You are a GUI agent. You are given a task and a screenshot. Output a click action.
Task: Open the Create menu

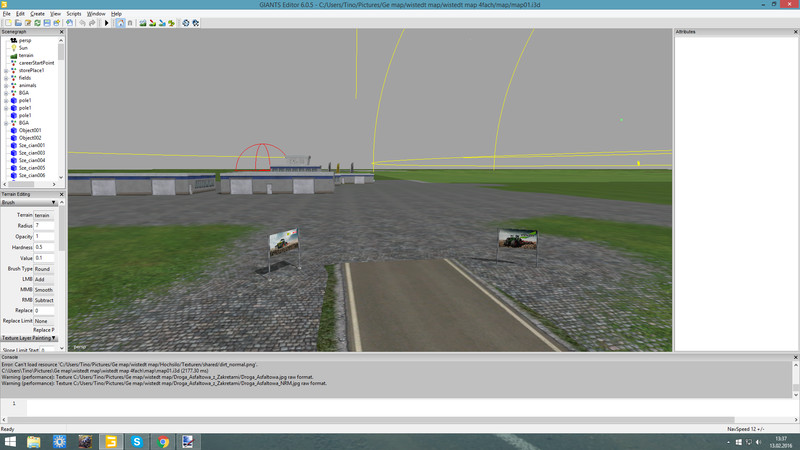(x=37, y=14)
